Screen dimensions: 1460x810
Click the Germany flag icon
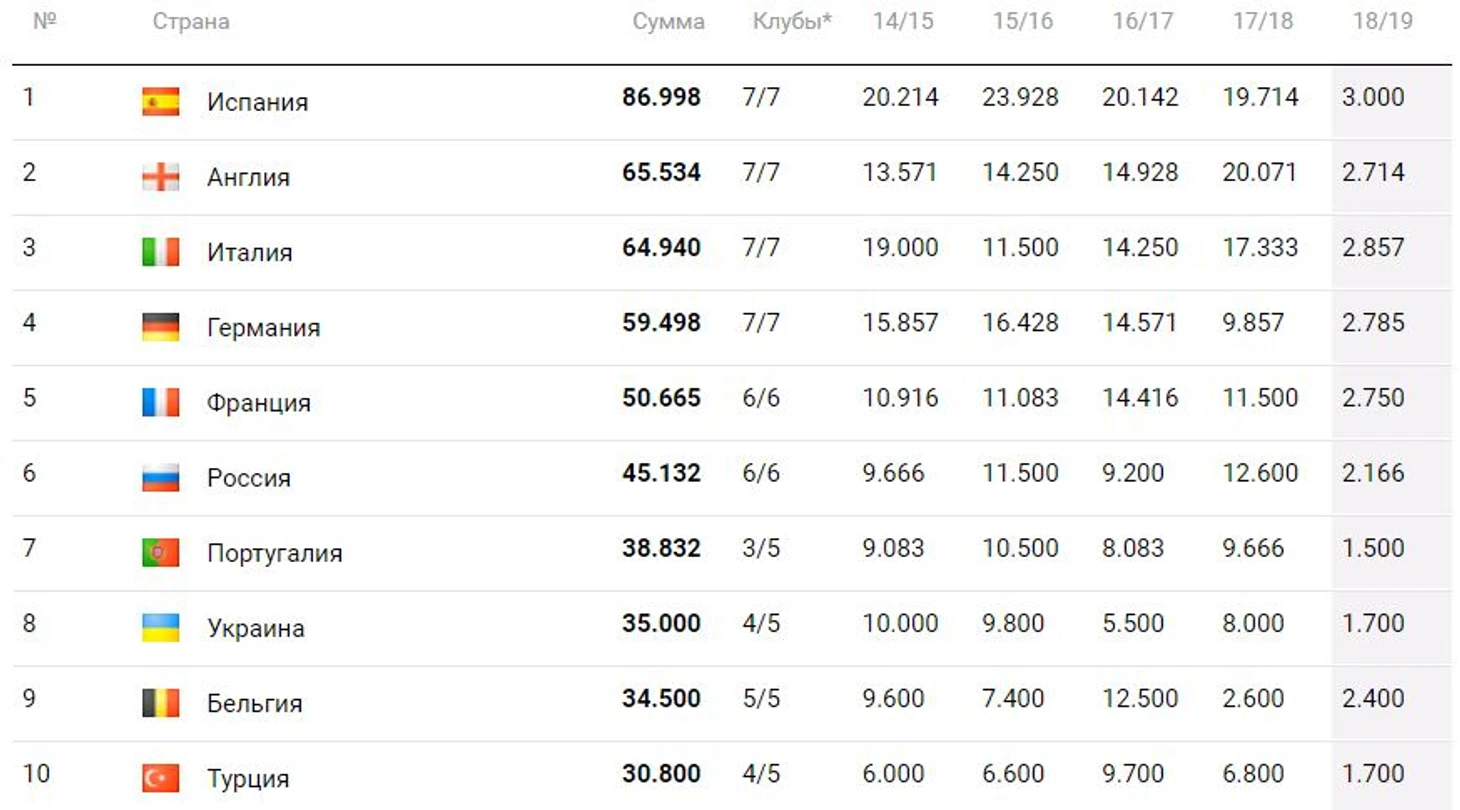coord(161,327)
